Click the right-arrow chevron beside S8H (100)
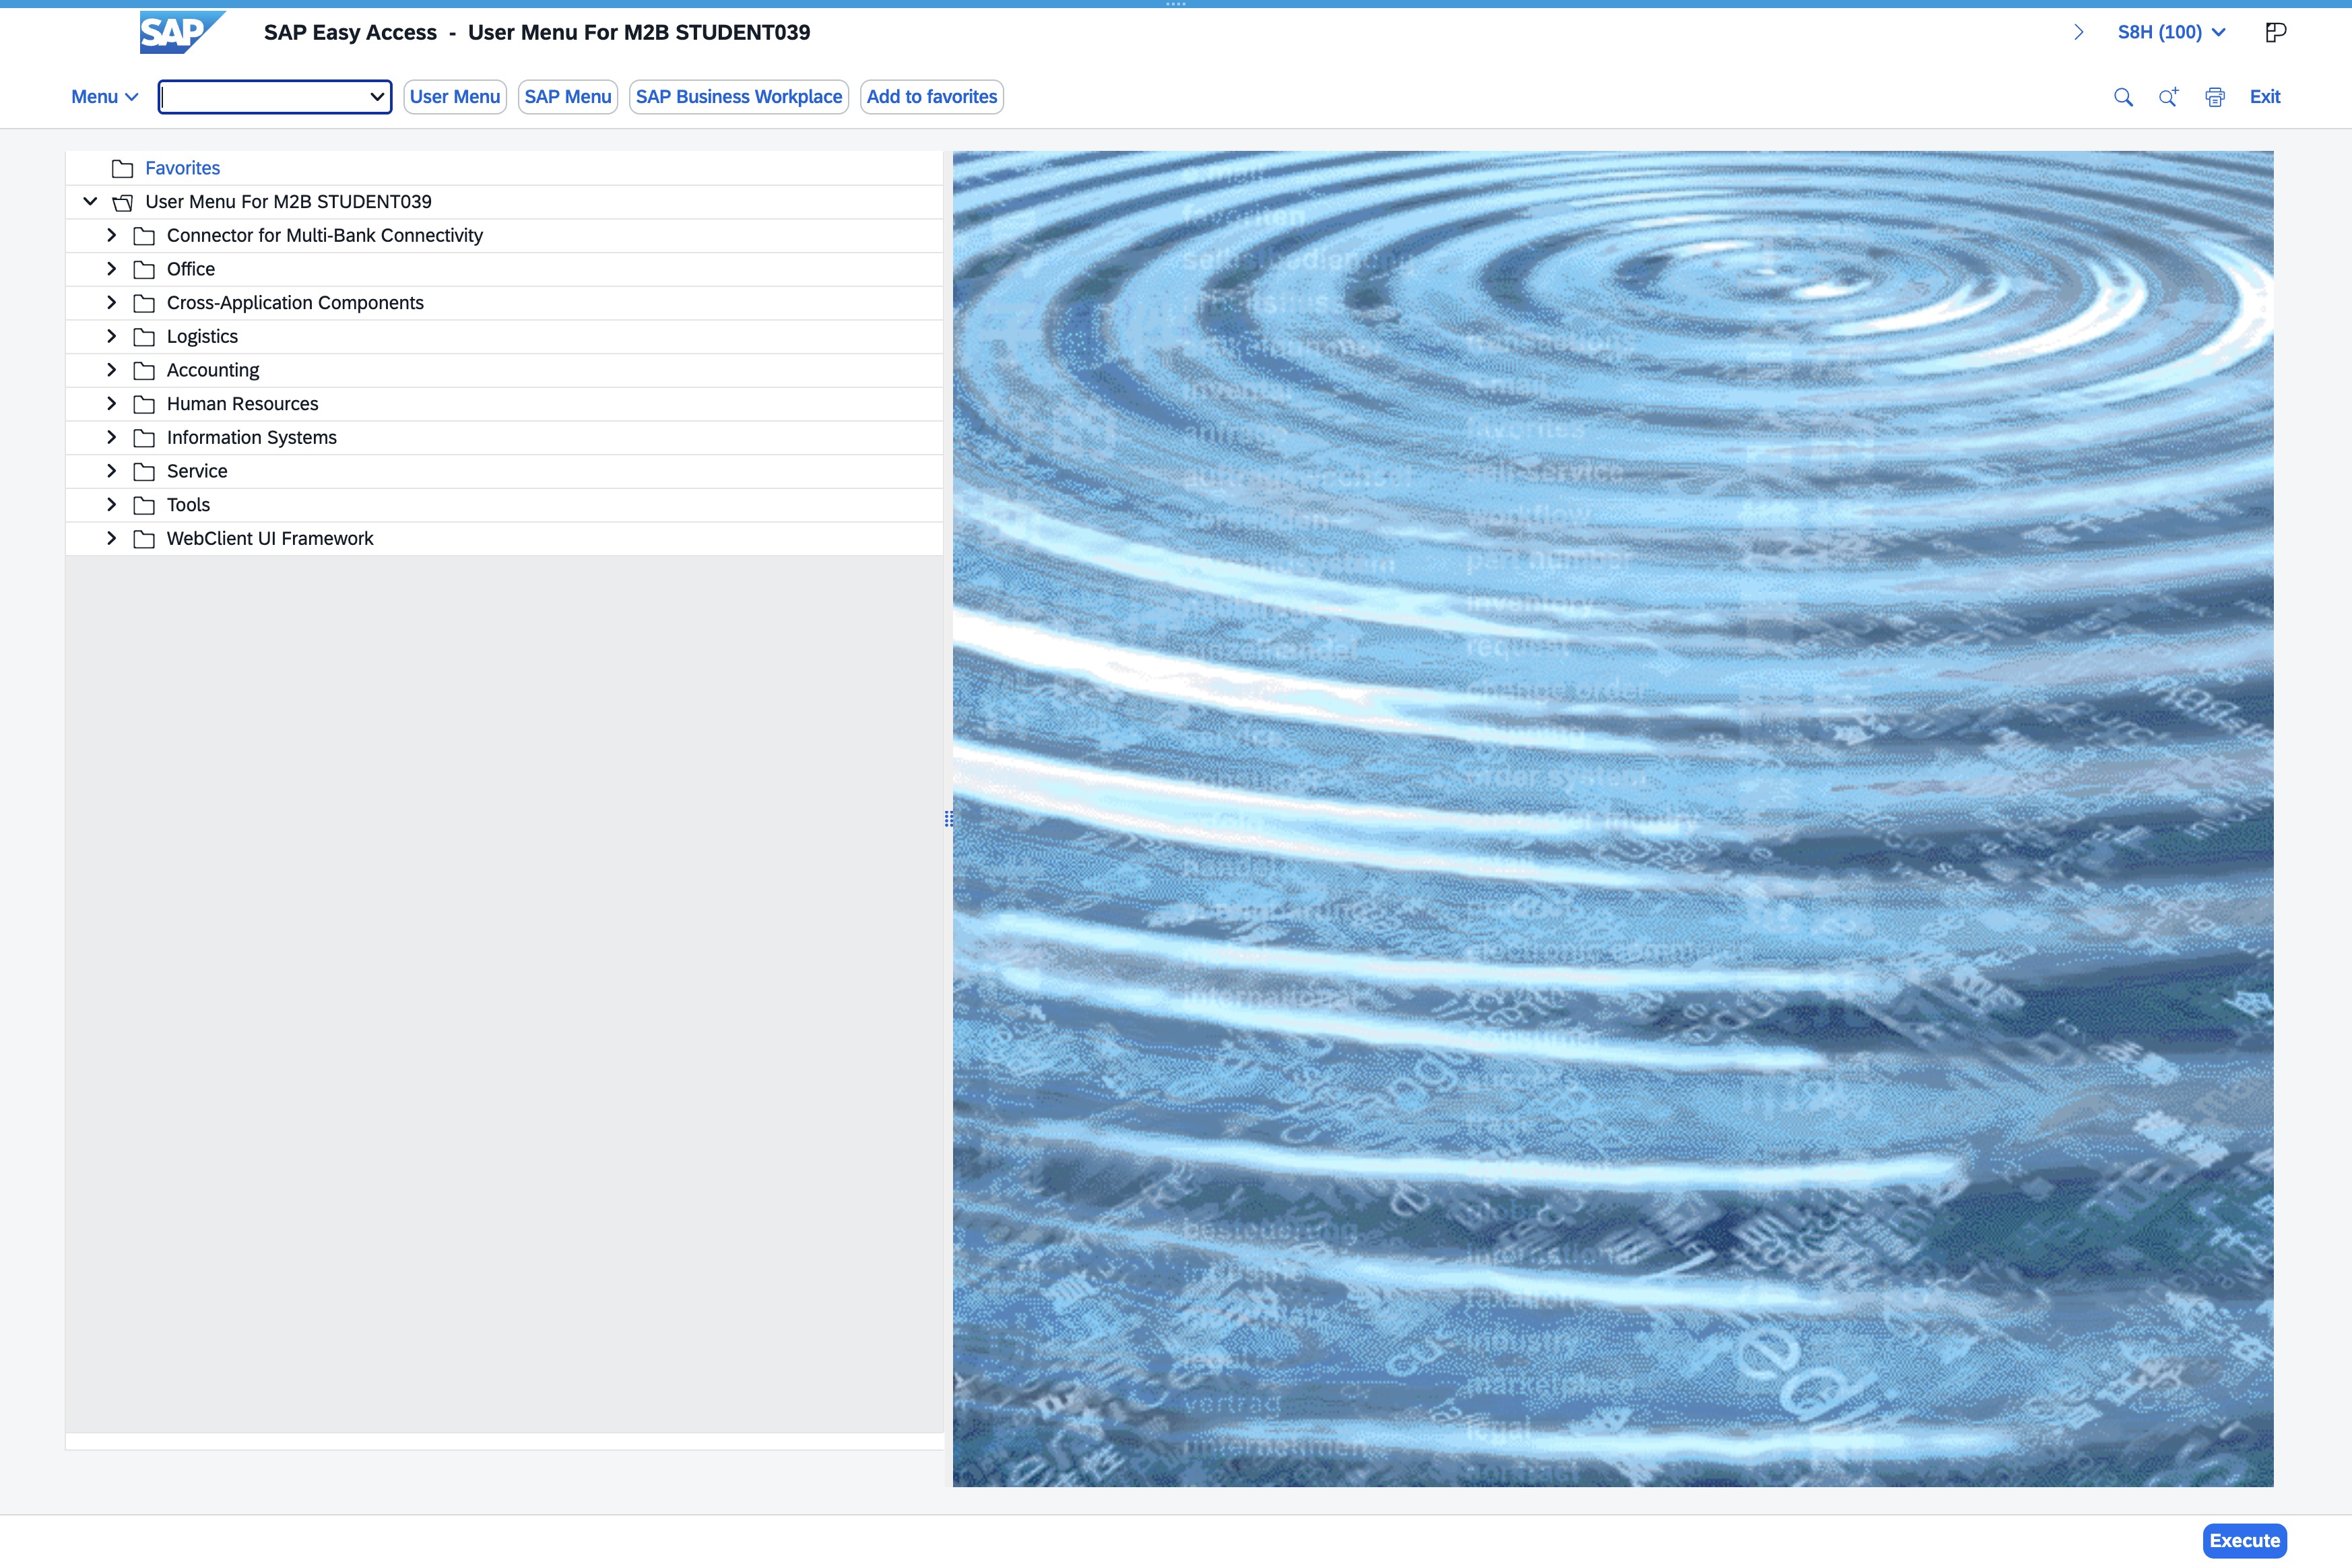The width and height of the screenshot is (2352, 1568). [2079, 32]
